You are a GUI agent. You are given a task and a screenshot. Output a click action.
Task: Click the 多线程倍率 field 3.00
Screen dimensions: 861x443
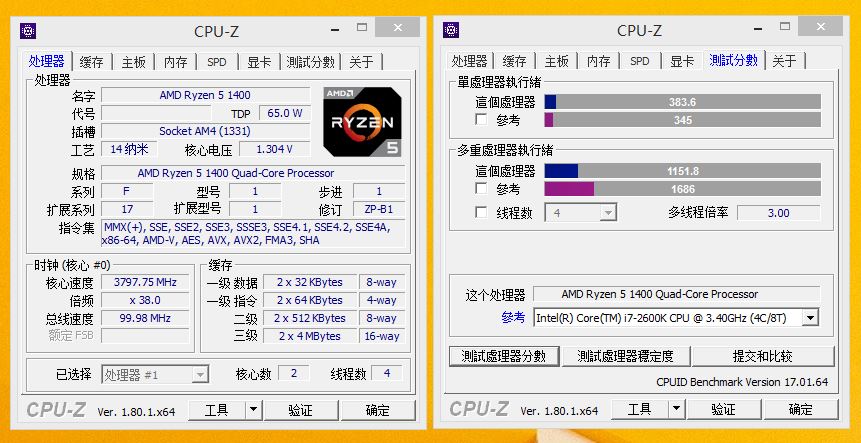pos(779,213)
